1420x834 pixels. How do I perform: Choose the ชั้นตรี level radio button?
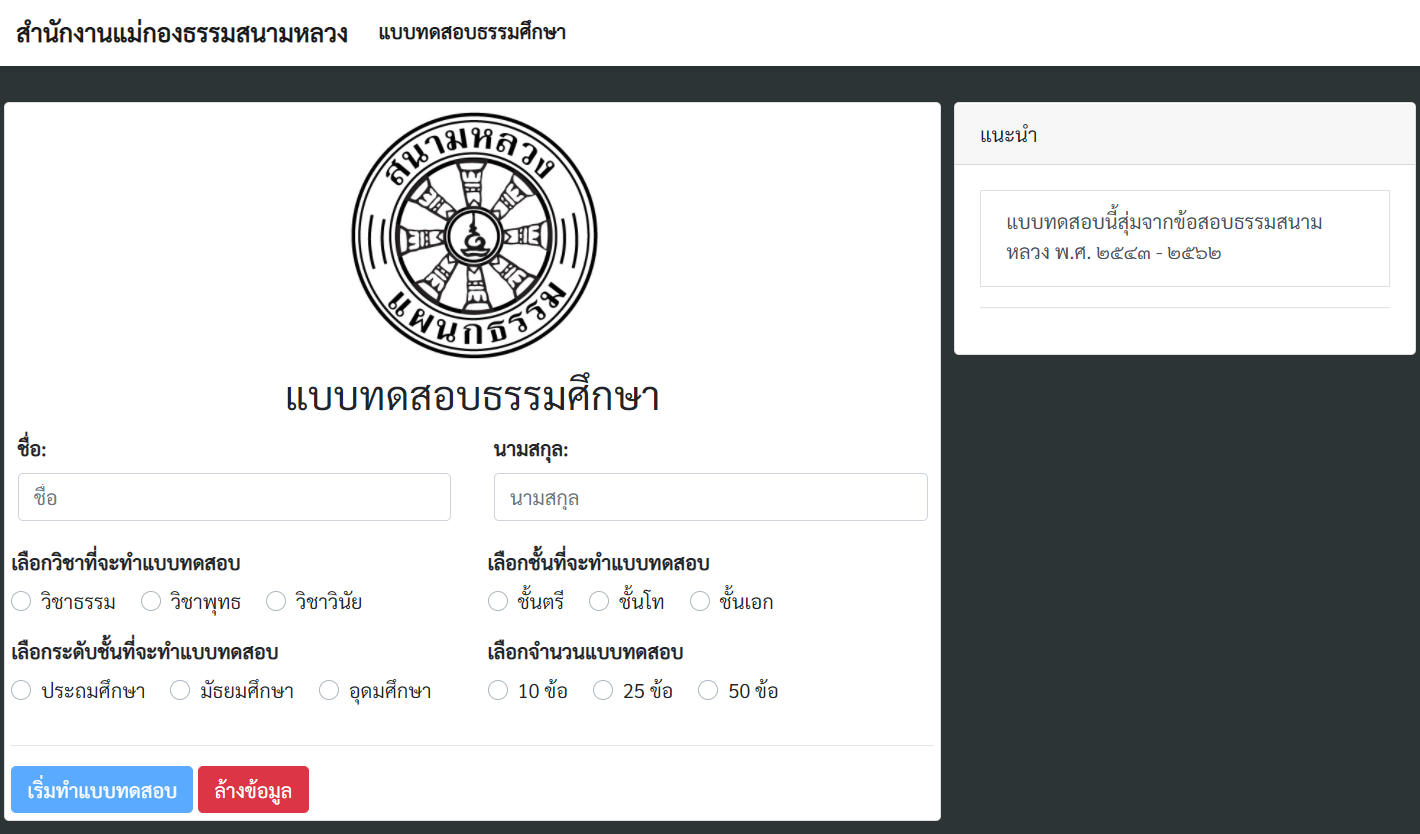click(x=498, y=601)
